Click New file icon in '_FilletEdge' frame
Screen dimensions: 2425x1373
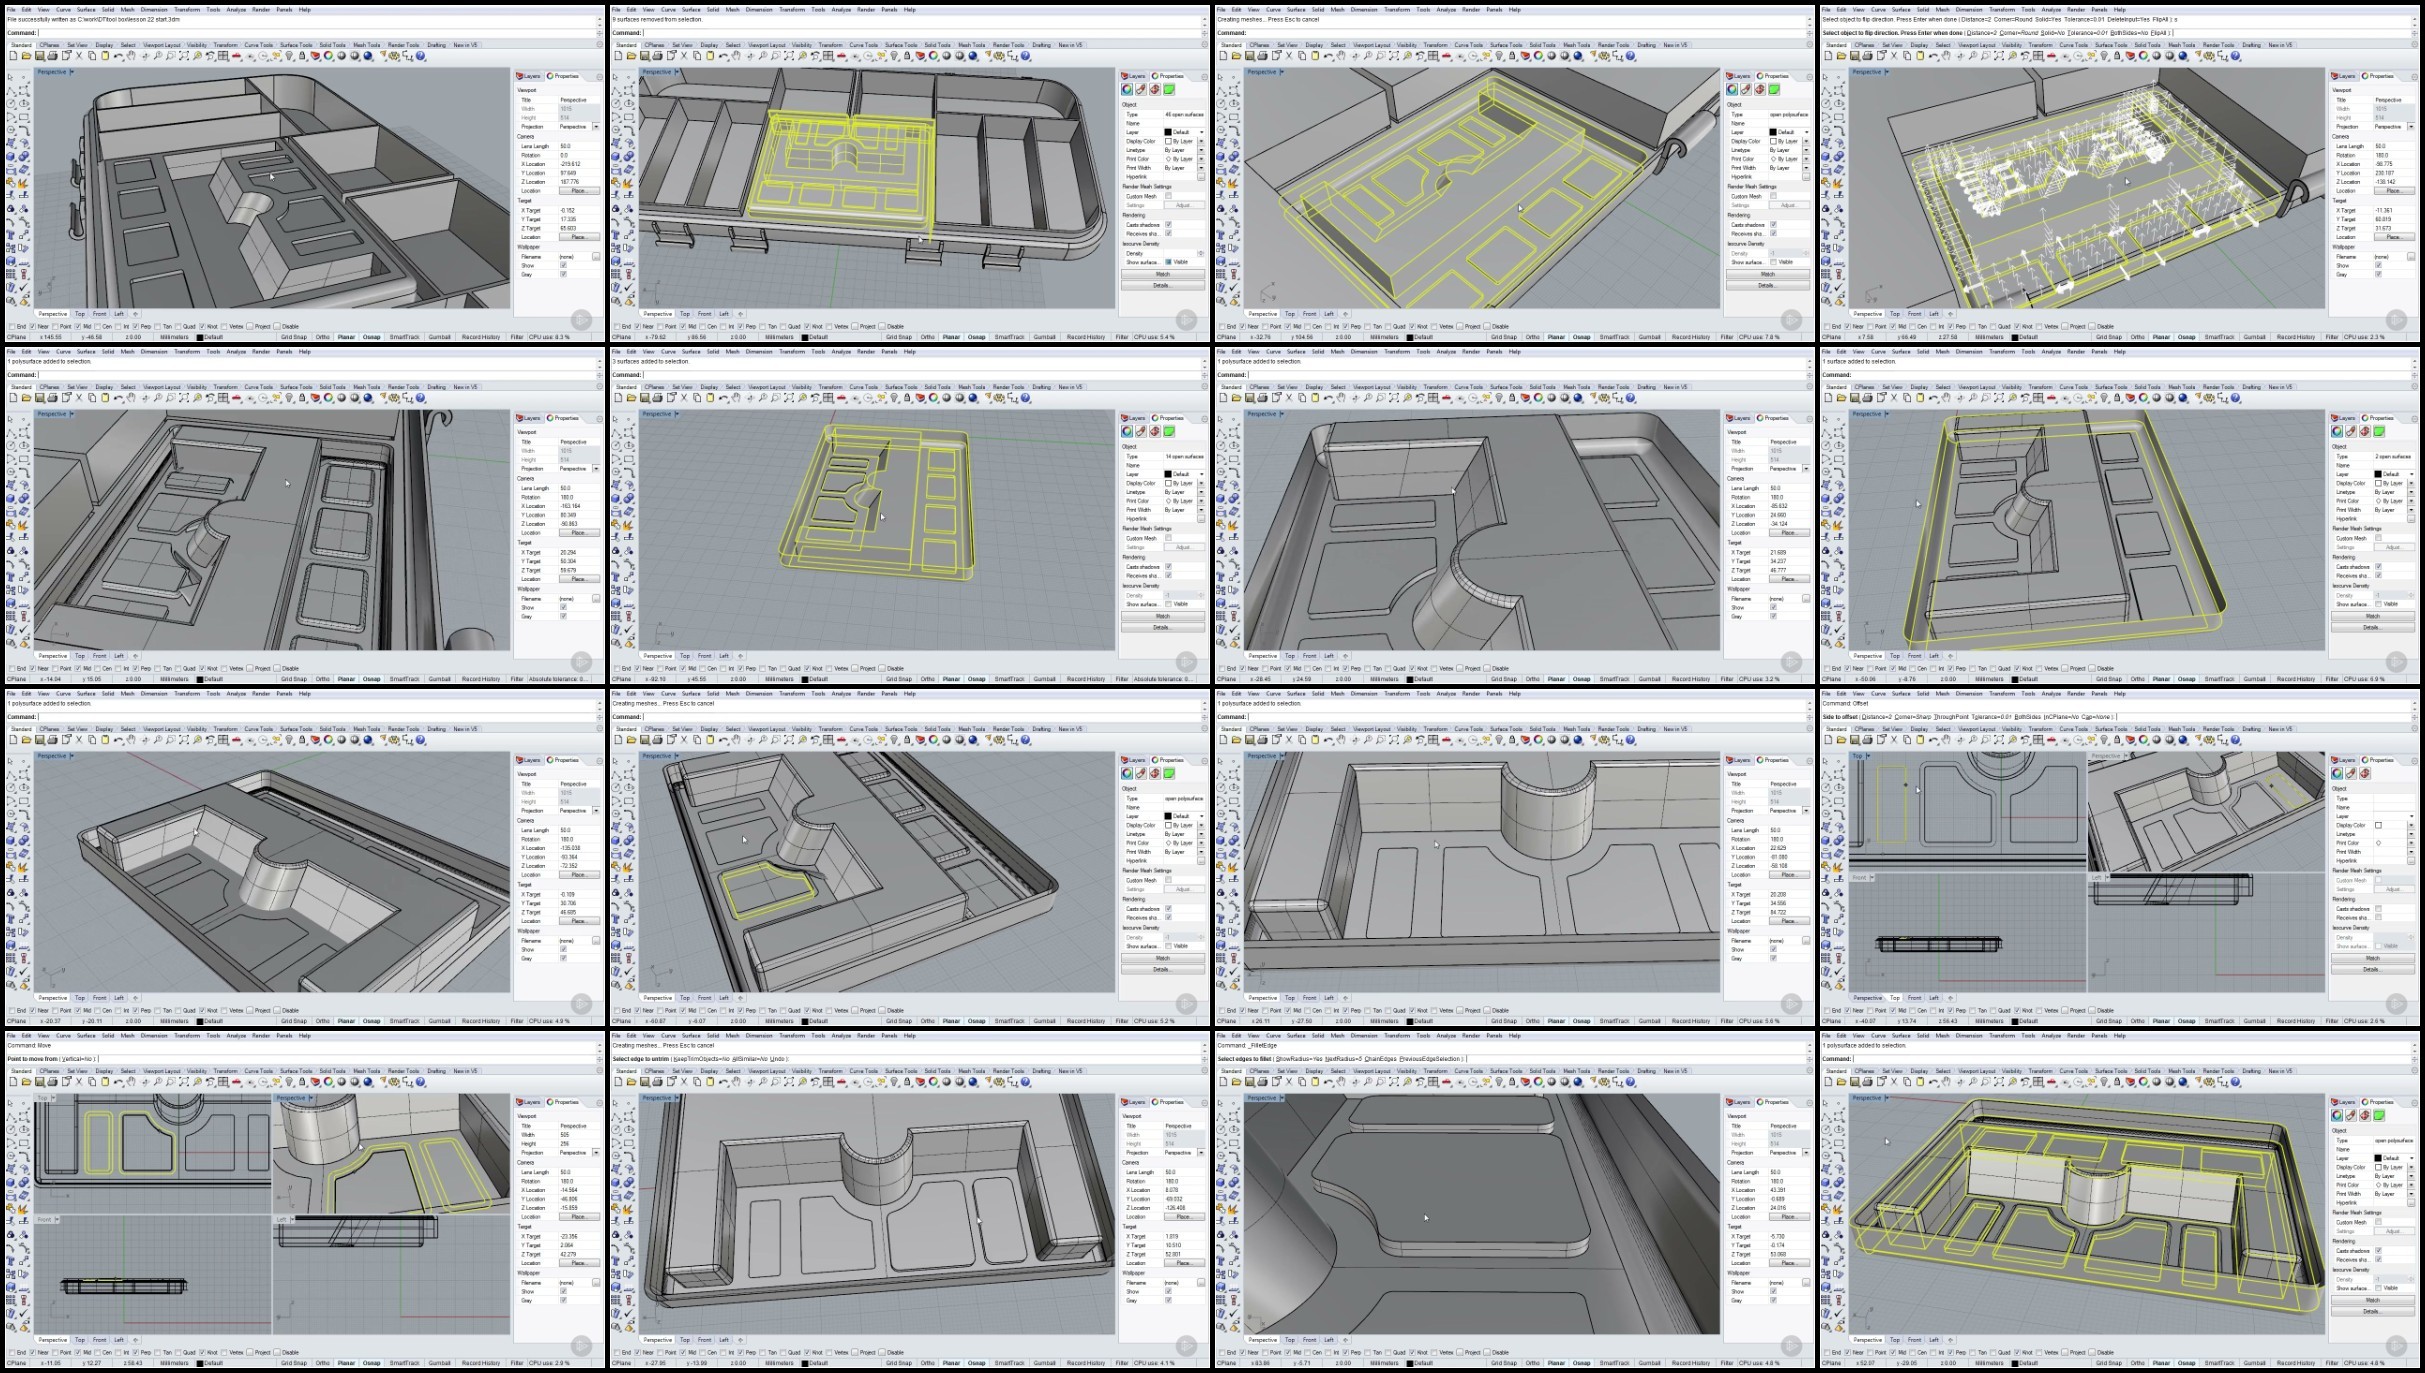[x=1223, y=1082]
